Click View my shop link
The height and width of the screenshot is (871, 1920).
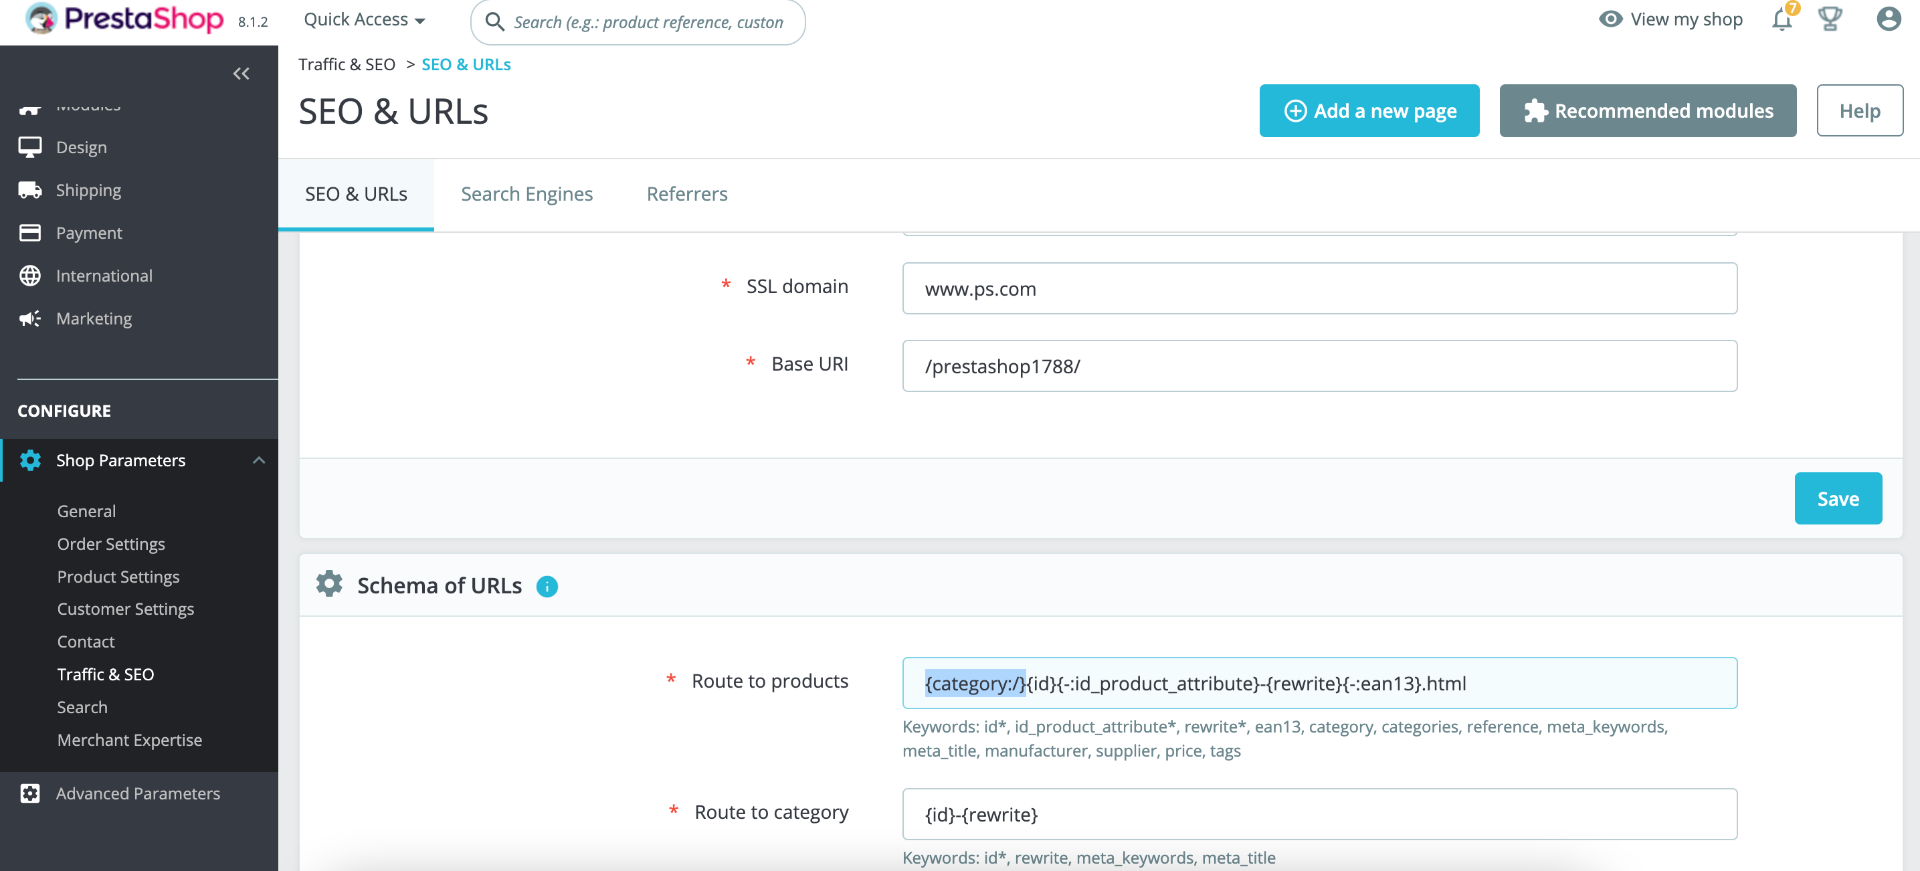tap(1686, 19)
